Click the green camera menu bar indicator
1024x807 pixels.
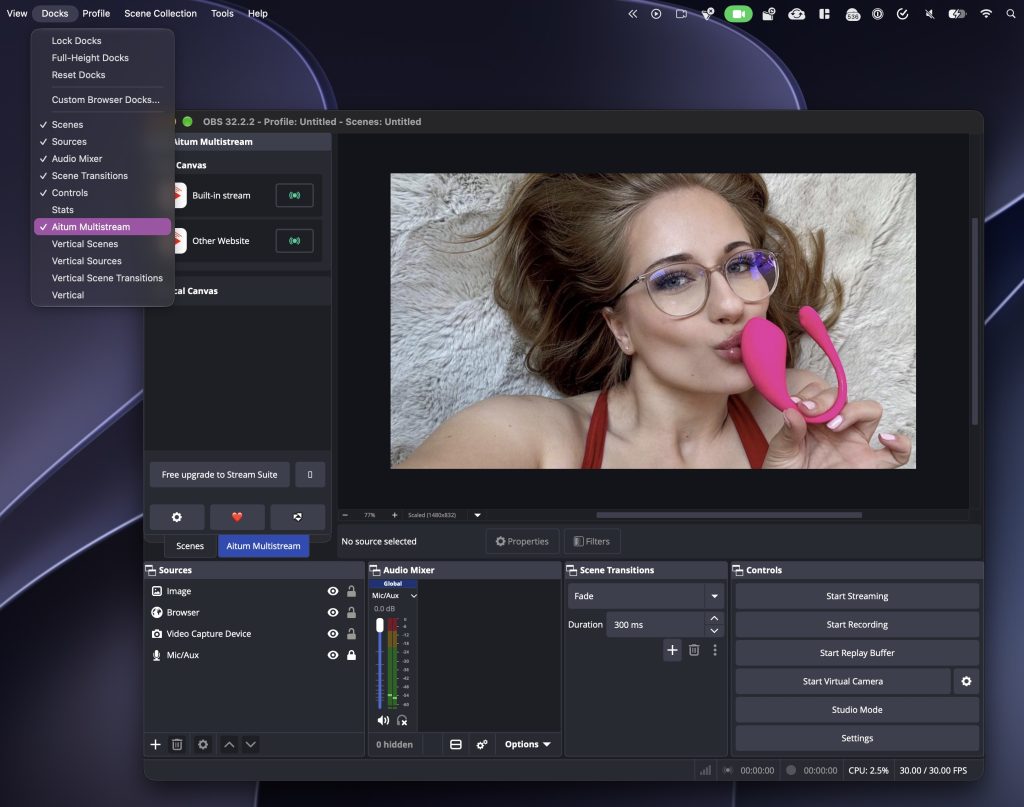point(739,14)
